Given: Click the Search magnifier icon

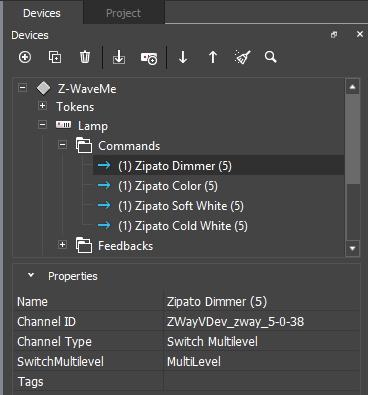Looking at the screenshot, I should (271, 57).
